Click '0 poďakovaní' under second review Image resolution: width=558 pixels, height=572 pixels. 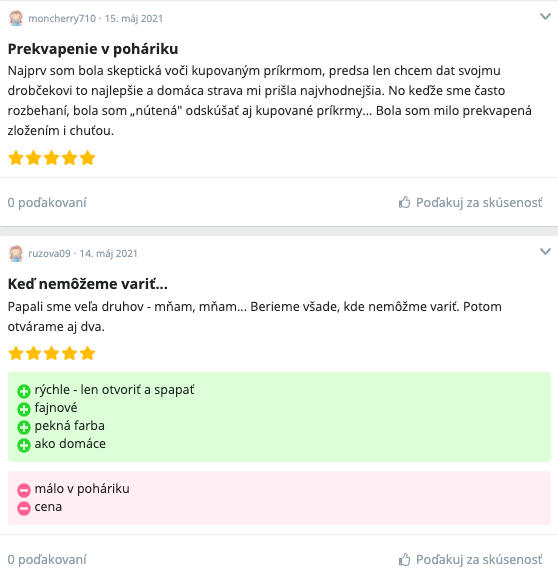click(47, 560)
